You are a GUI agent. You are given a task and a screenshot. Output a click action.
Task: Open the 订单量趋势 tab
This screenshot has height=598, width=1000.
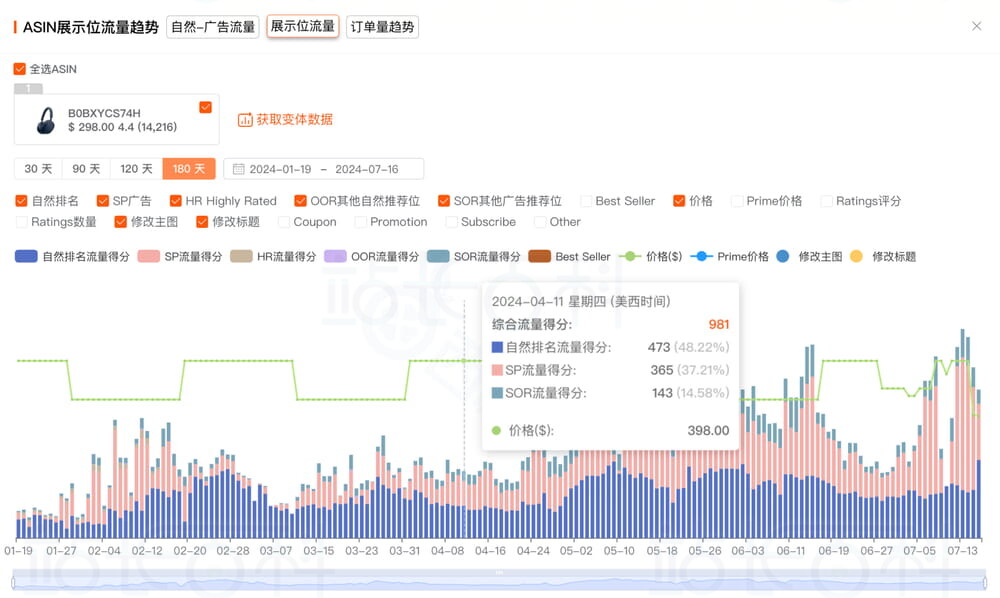click(382, 27)
